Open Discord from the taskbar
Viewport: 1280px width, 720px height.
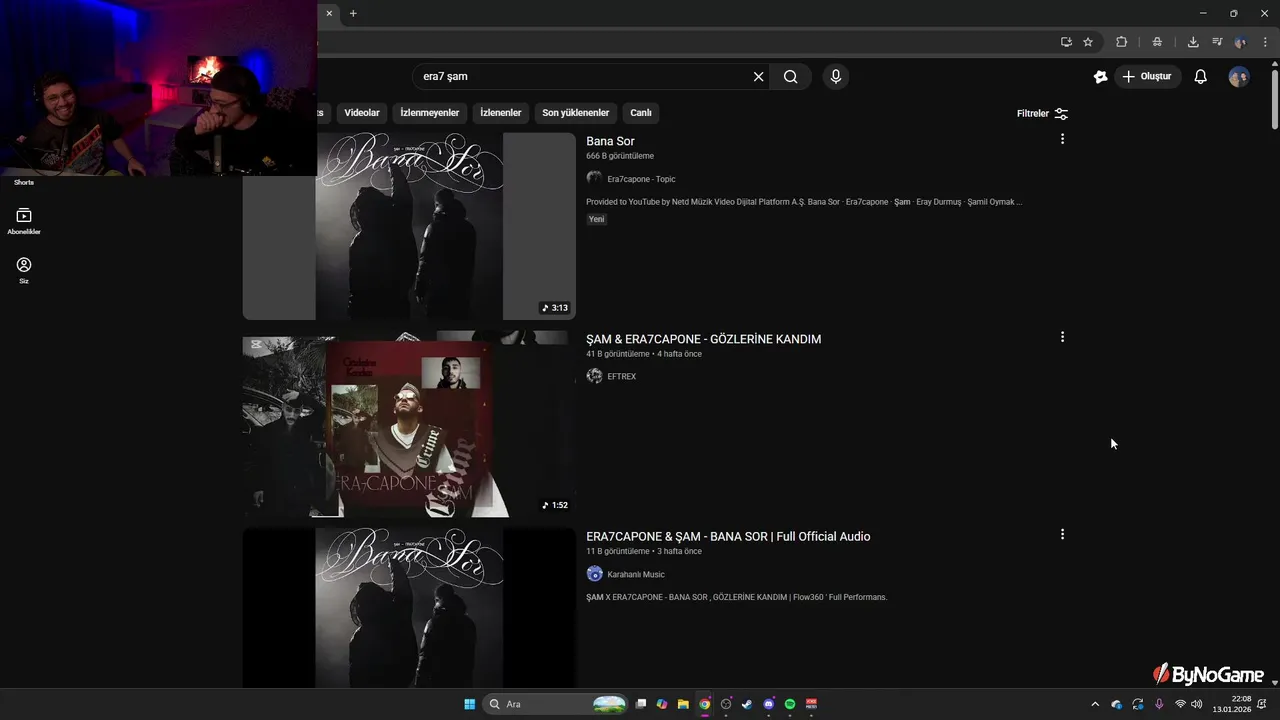coord(769,704)
